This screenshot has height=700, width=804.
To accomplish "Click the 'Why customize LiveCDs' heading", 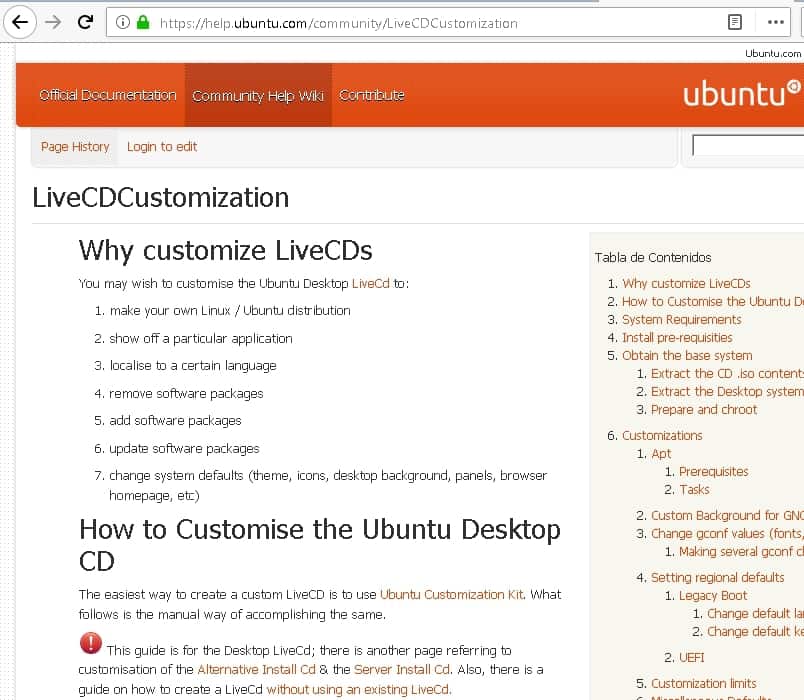I will coord(226,251).
